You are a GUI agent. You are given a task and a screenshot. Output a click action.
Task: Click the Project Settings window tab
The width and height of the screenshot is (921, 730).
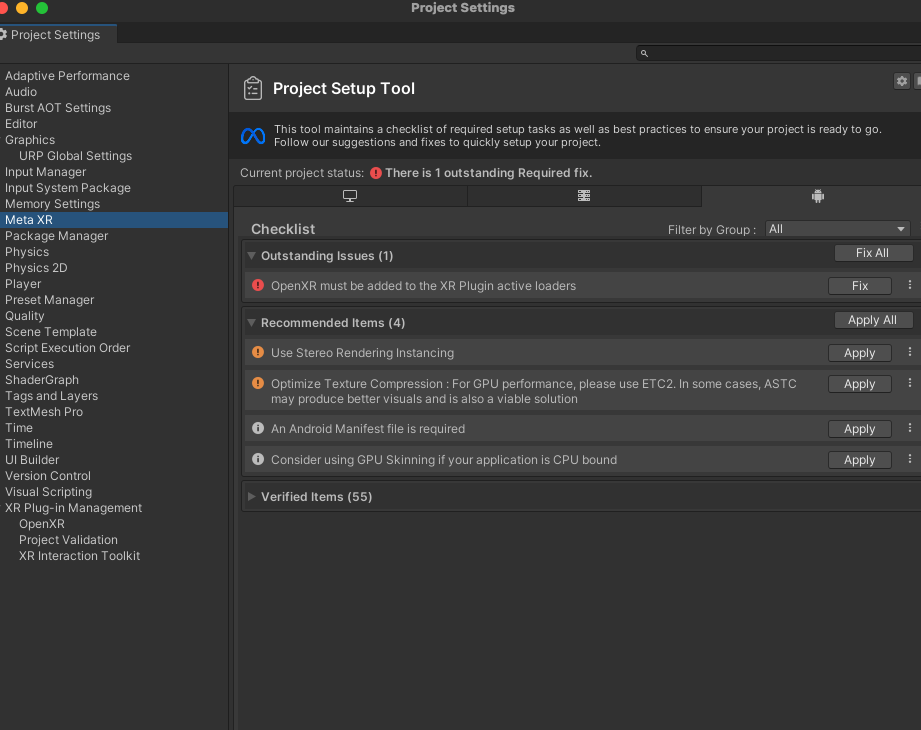click(56, 34)
